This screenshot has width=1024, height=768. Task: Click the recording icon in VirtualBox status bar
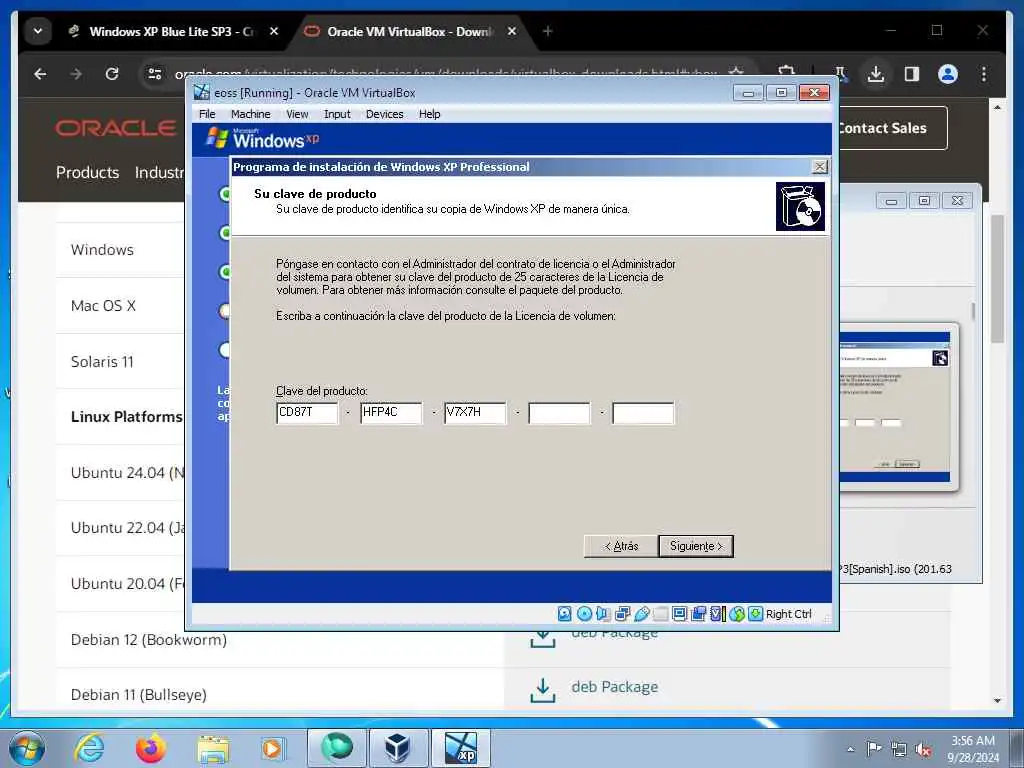699,614
